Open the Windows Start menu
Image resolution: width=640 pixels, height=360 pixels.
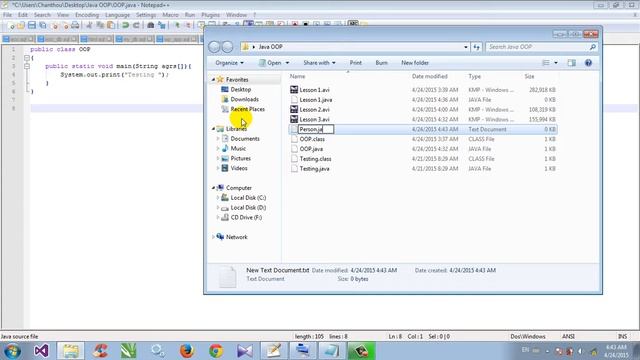tap(12, 351)
